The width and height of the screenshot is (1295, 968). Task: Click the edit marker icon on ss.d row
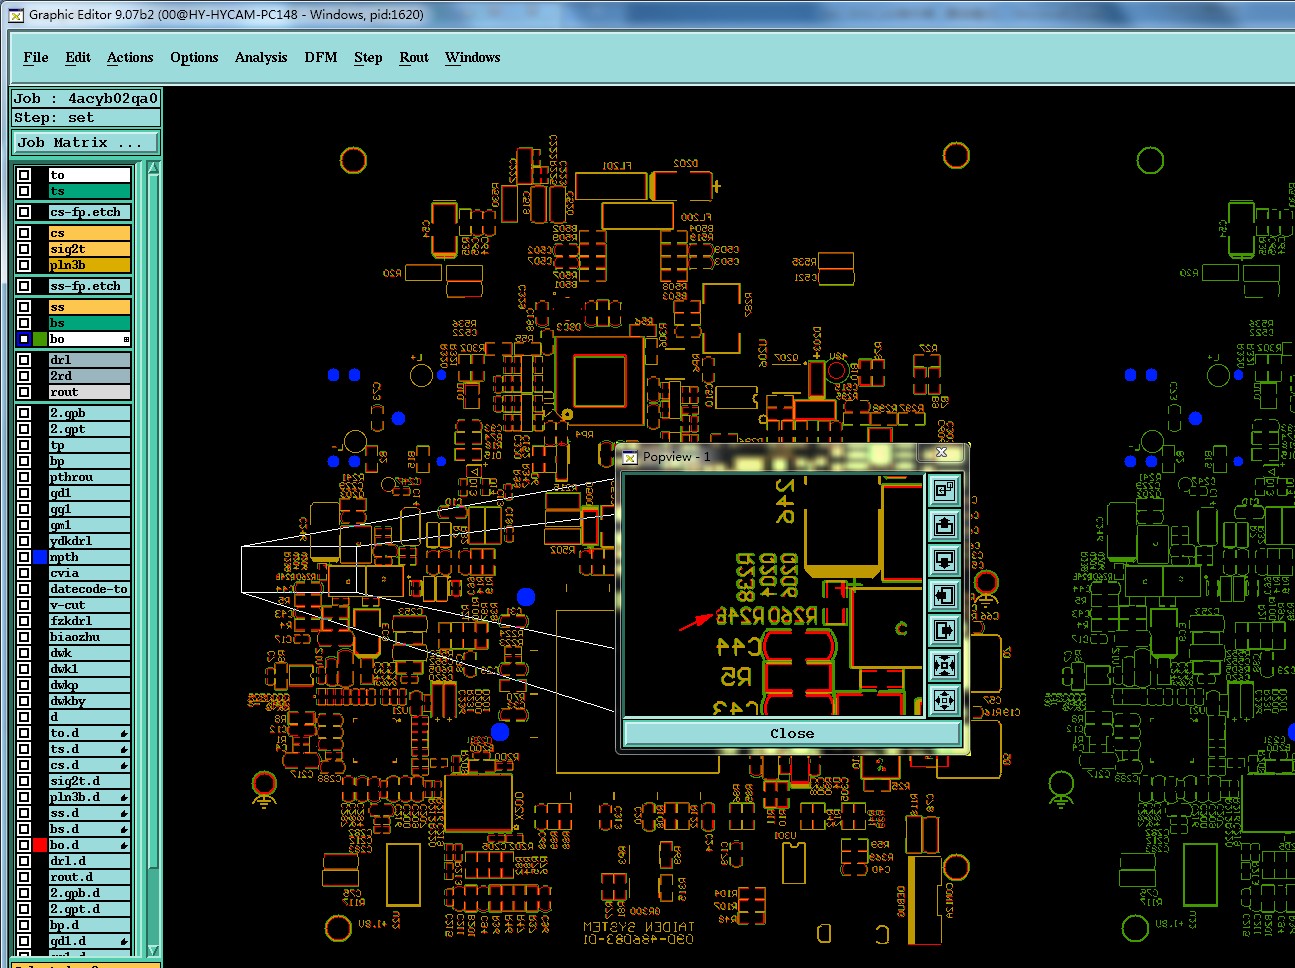(124, 814)
